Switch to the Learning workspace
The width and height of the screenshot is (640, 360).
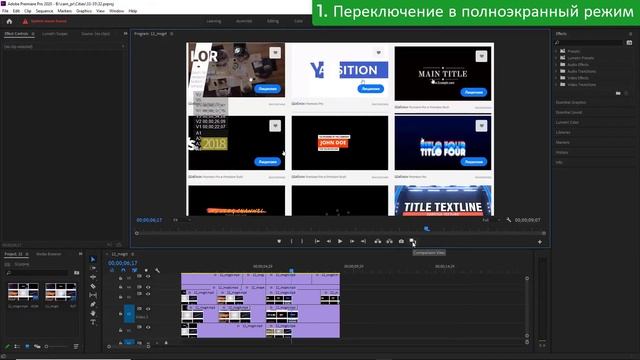coord(213,21)
